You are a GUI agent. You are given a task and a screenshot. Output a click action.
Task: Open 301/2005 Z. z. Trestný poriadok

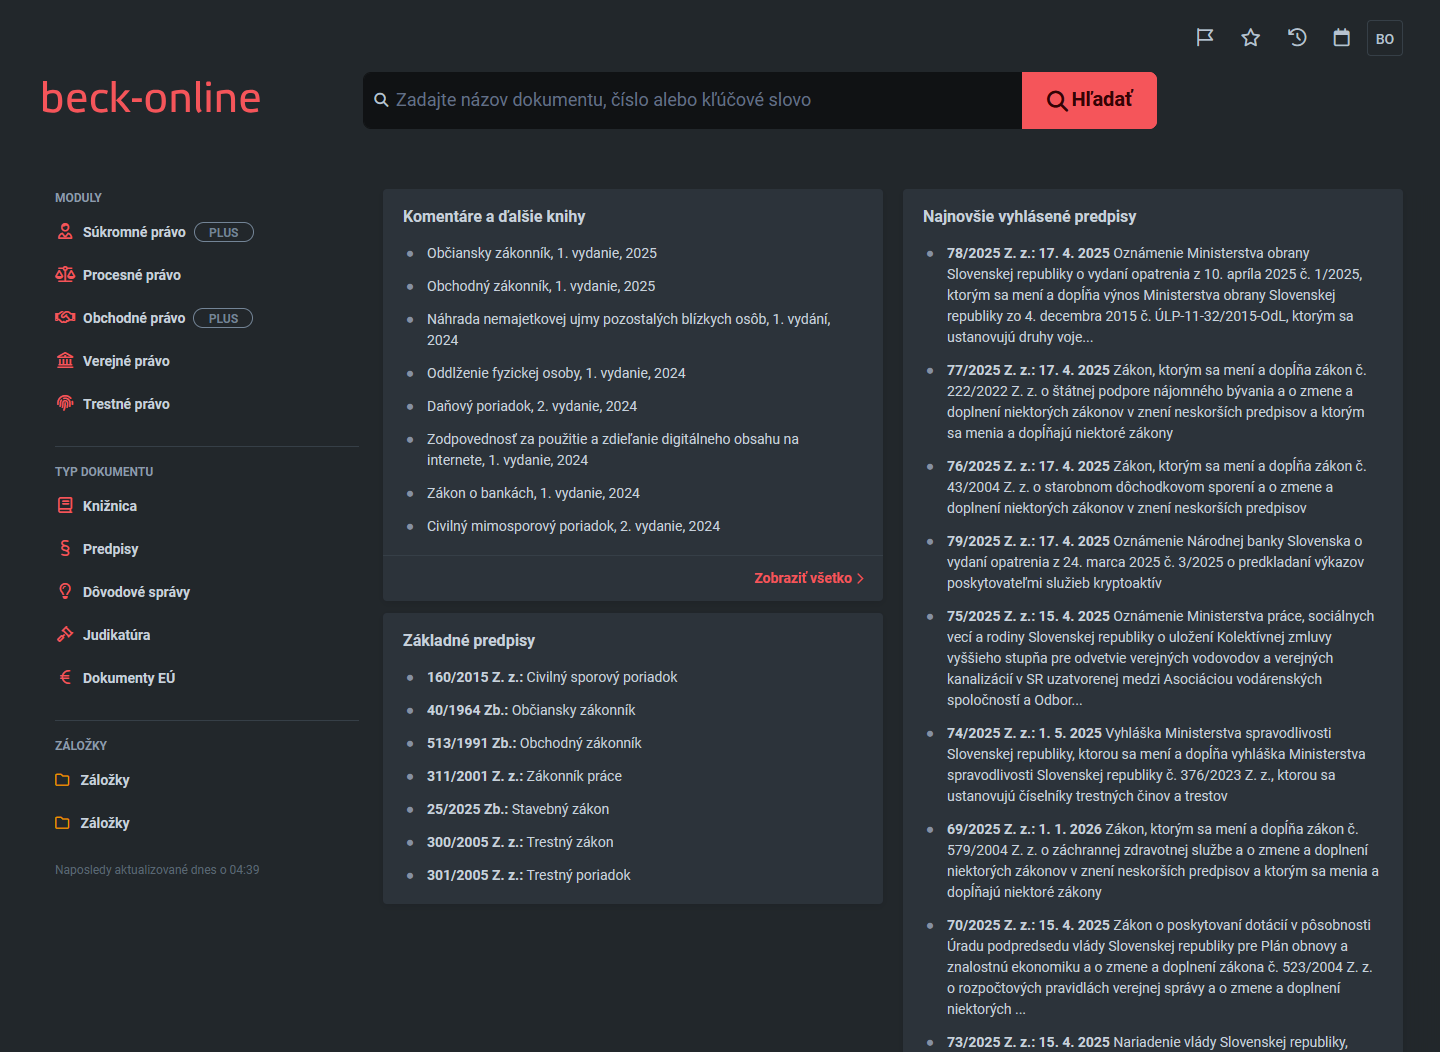point(529,875)
